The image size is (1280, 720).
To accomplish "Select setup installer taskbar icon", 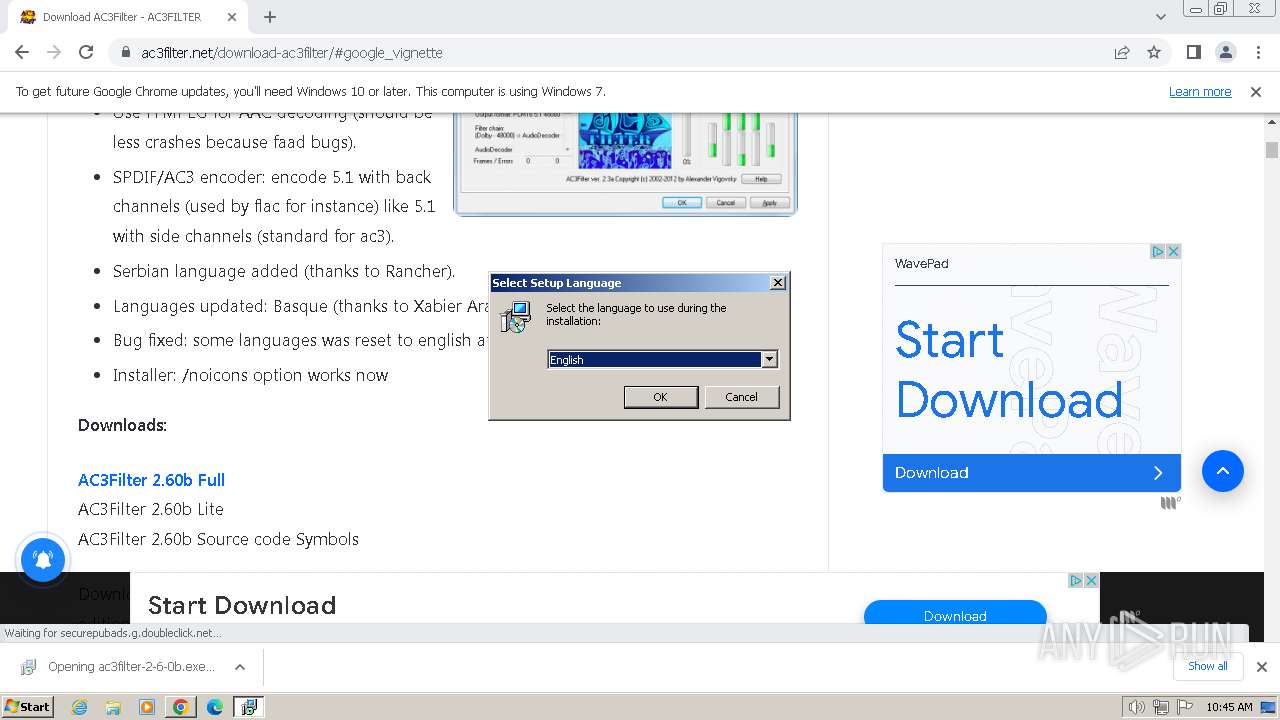I will coord(249,707).
